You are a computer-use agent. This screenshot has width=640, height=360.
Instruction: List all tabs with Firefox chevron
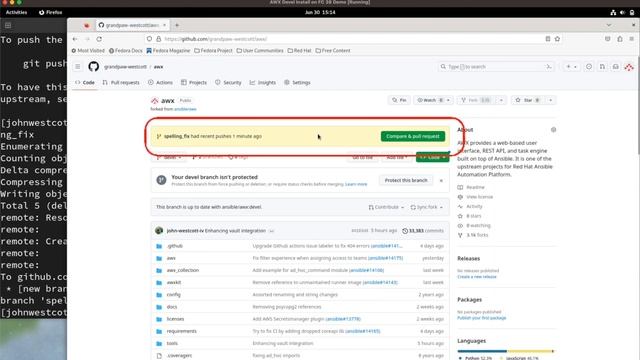[x=609, y=25]
